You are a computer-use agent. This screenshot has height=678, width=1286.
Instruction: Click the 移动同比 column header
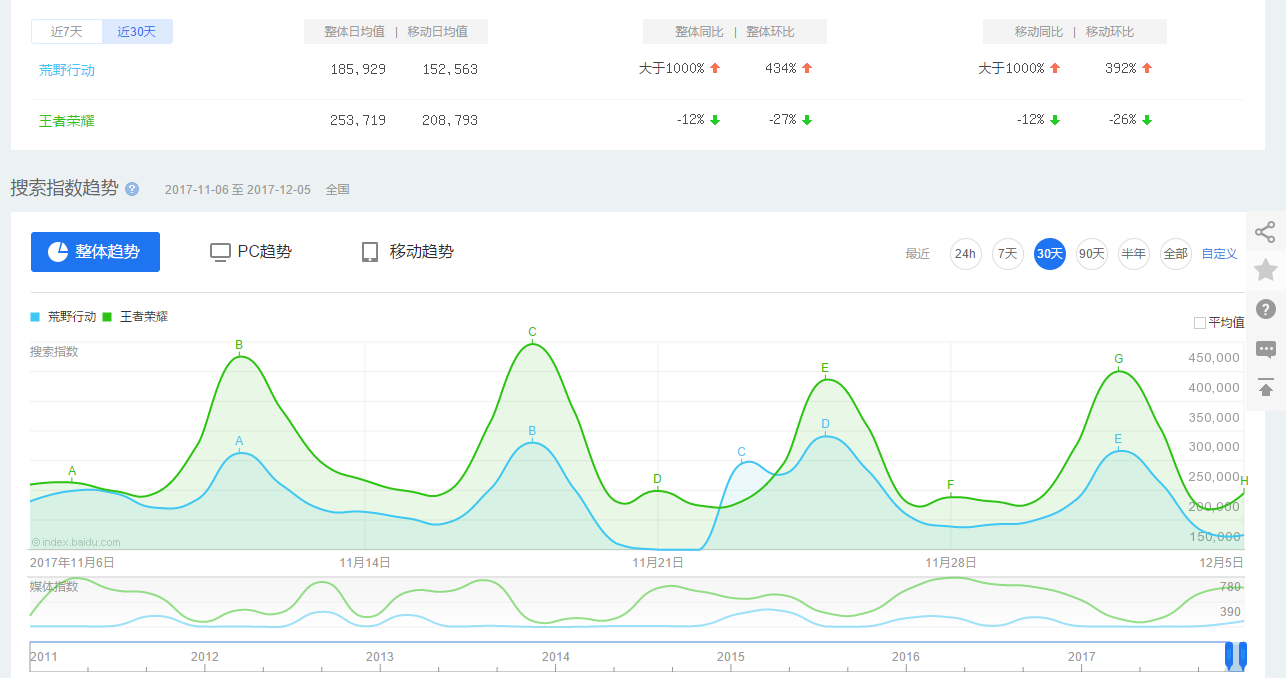pos(1040,32)
